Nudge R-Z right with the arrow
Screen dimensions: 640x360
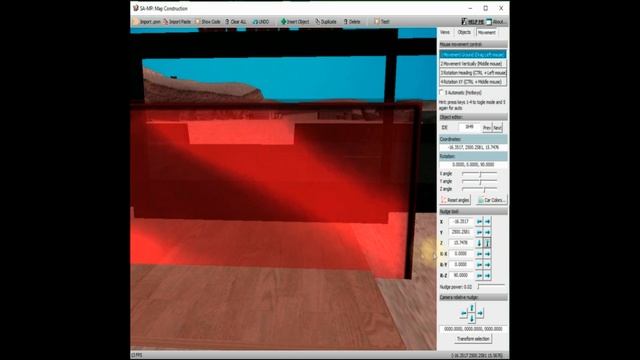487,276
